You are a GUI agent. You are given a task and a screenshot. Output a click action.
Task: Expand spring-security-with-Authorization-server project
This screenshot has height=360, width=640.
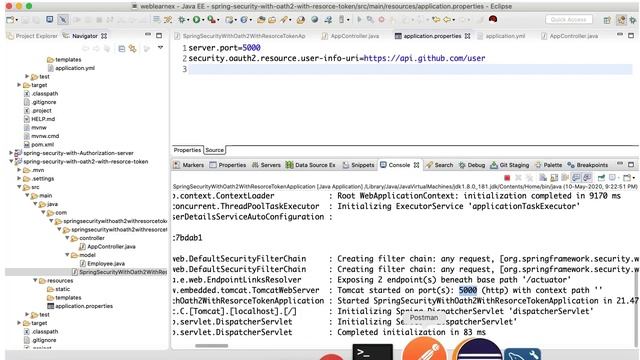coord(11,153)
